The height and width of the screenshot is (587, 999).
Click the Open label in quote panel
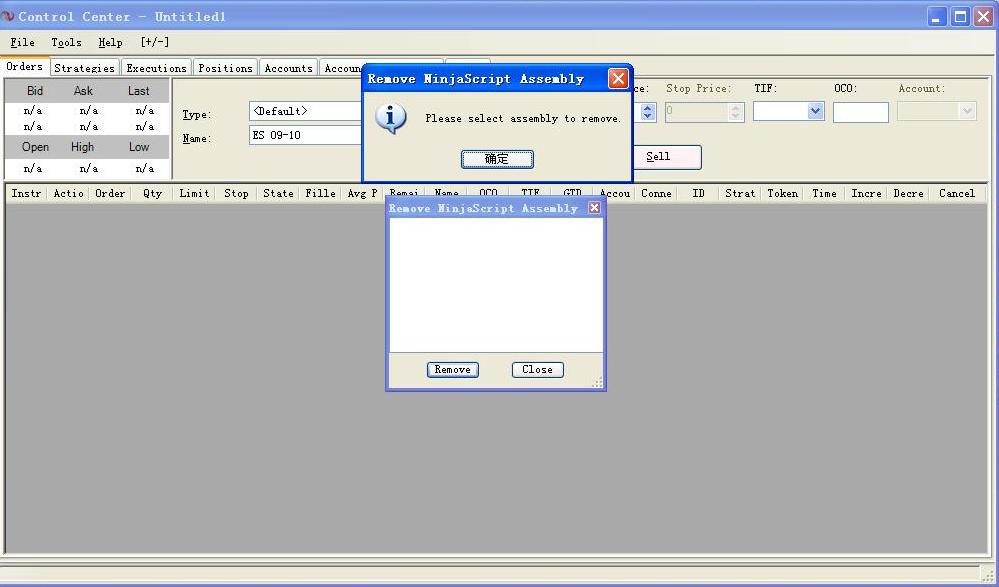coord(35,147)
